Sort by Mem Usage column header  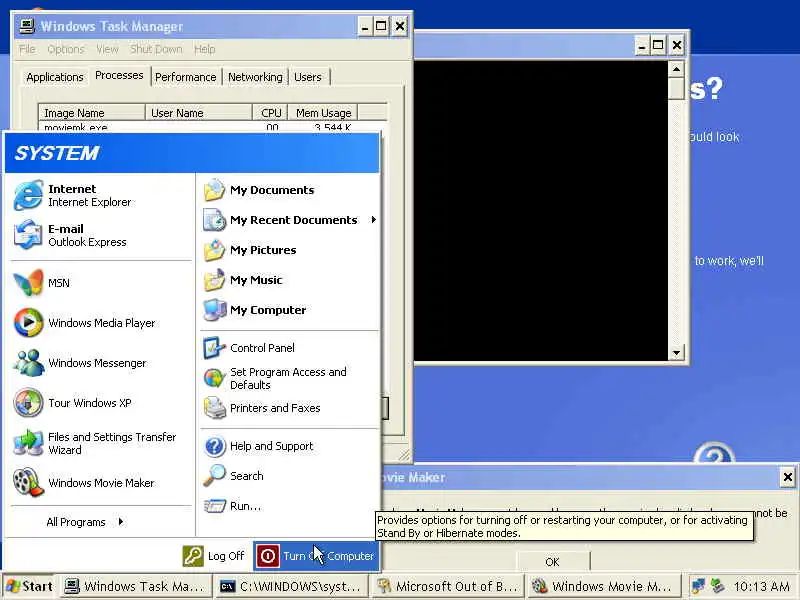[x=323, y=113]
